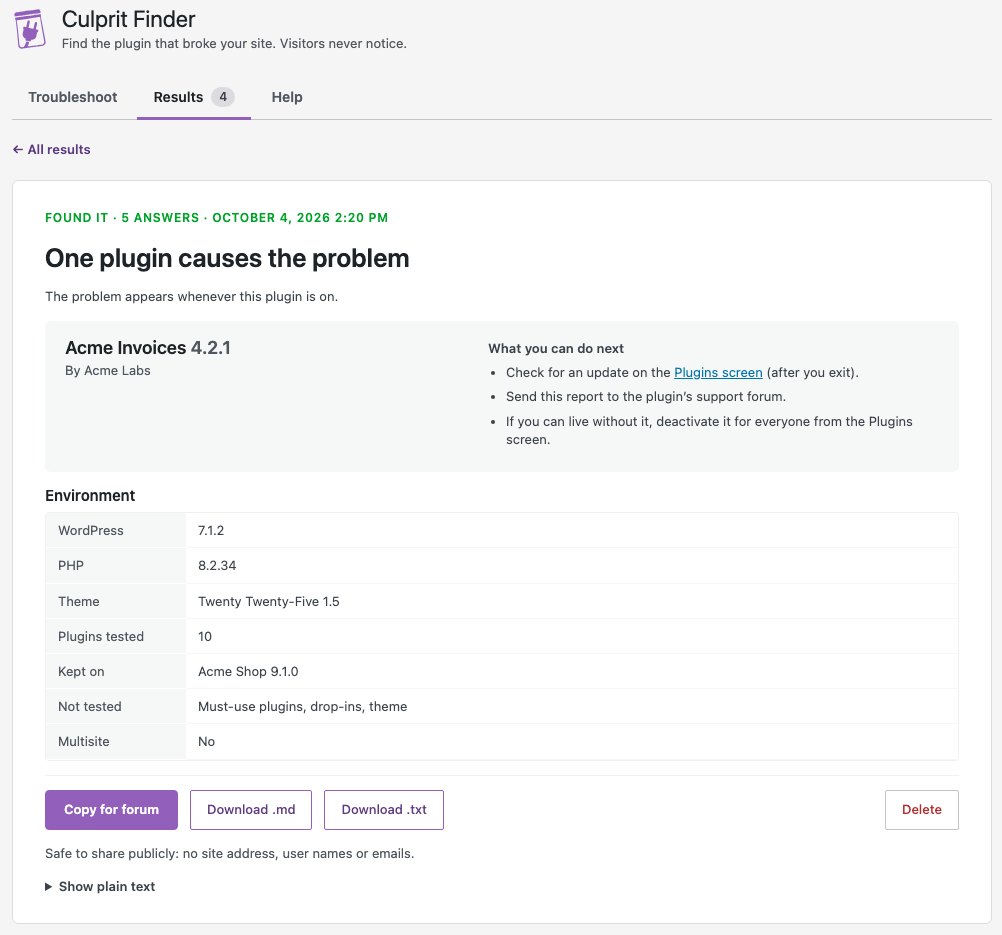The image size is (1002, 935).
Task: Click the What you can do next heading
Action: point(556,348)
